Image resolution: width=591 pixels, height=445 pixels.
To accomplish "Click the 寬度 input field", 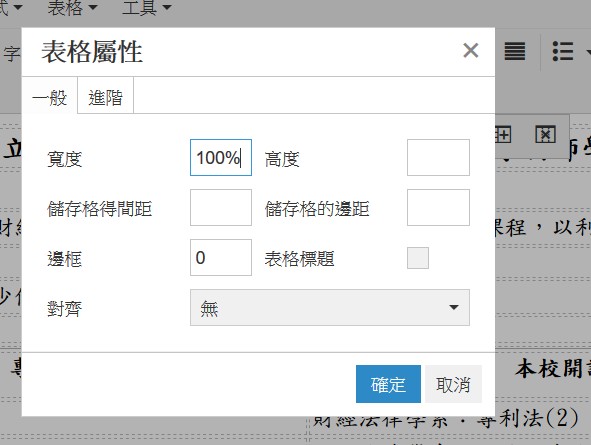I will click(221, 158).
